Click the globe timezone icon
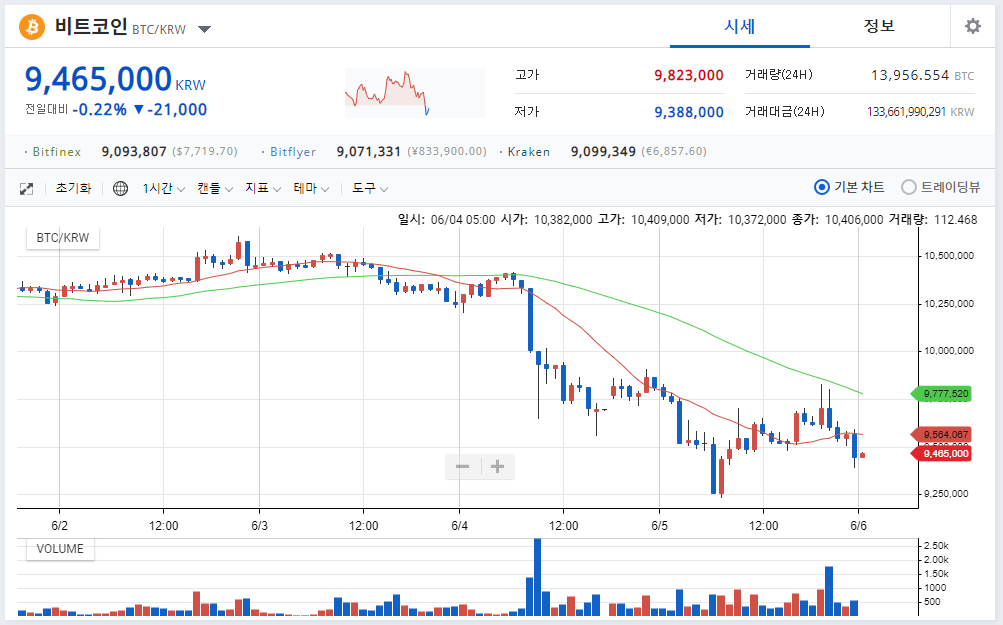 click(120, 189)
